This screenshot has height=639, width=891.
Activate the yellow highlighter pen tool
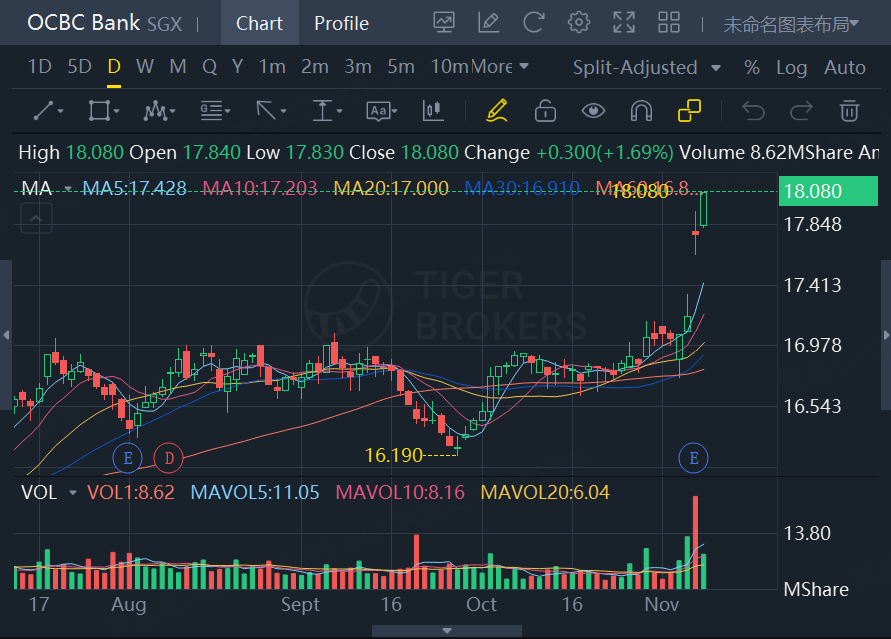pyautogui.click(x=497, y=110)
